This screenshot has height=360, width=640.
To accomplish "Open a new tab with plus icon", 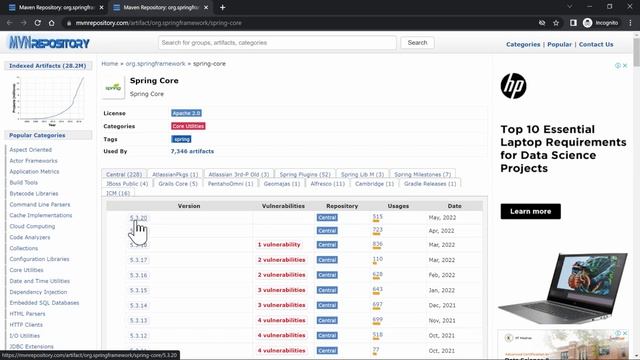I will tap(222, 7).
